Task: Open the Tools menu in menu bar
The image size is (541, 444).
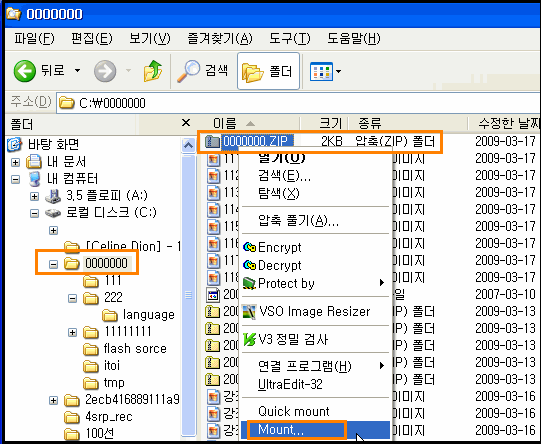Action: (289, 38)
